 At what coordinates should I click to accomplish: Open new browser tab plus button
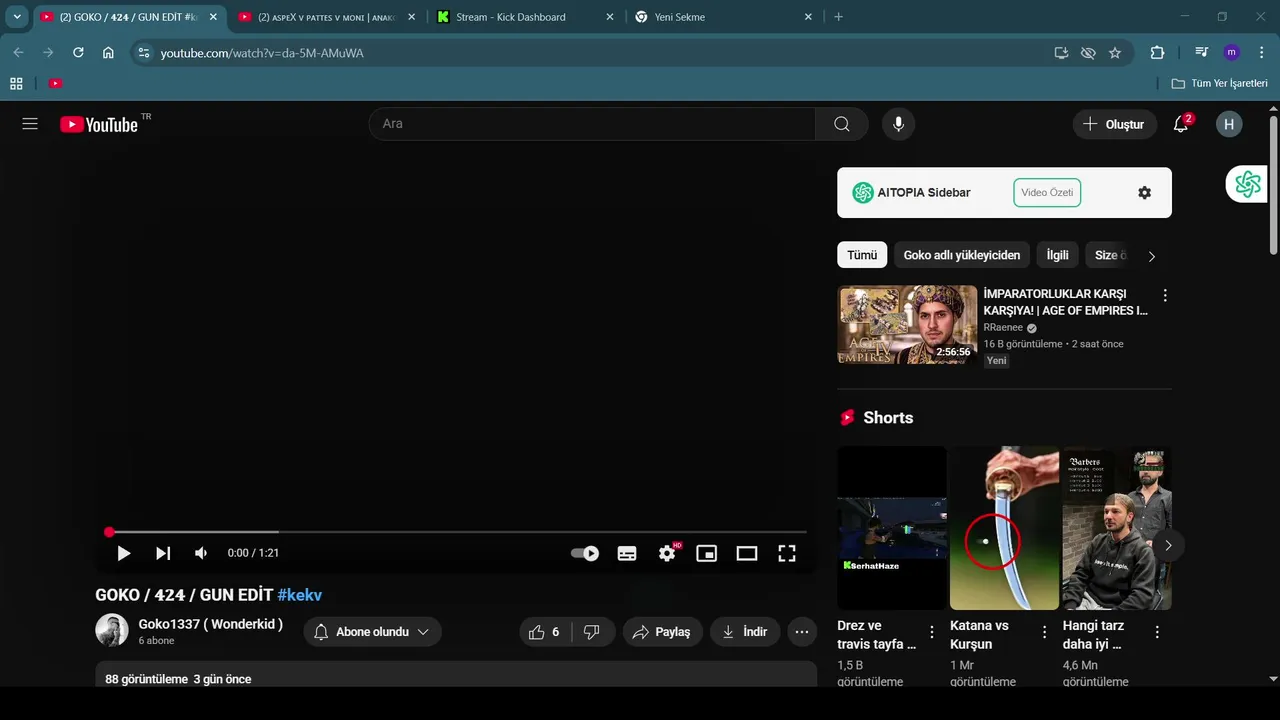[x=838, y=17]
